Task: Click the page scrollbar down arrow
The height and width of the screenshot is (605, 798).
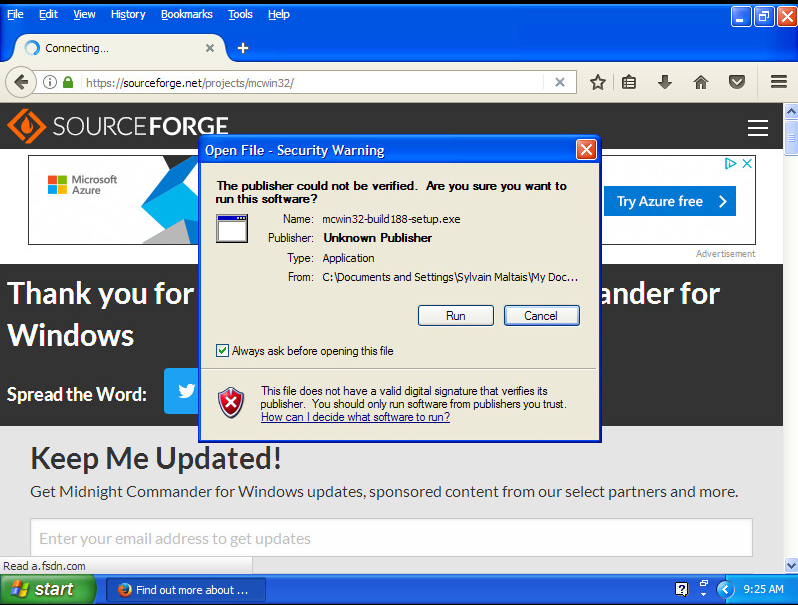Action: point(791,565)
